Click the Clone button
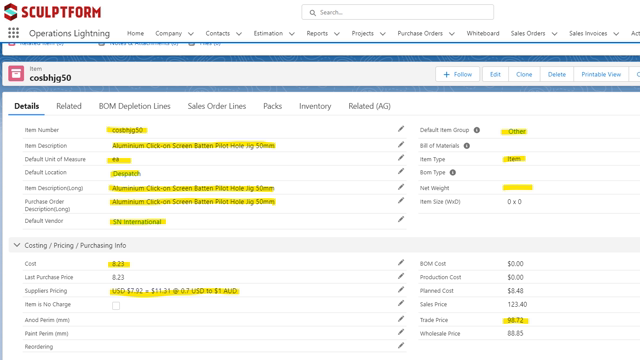The image size is (640, 360). click(x=524, y=74)
